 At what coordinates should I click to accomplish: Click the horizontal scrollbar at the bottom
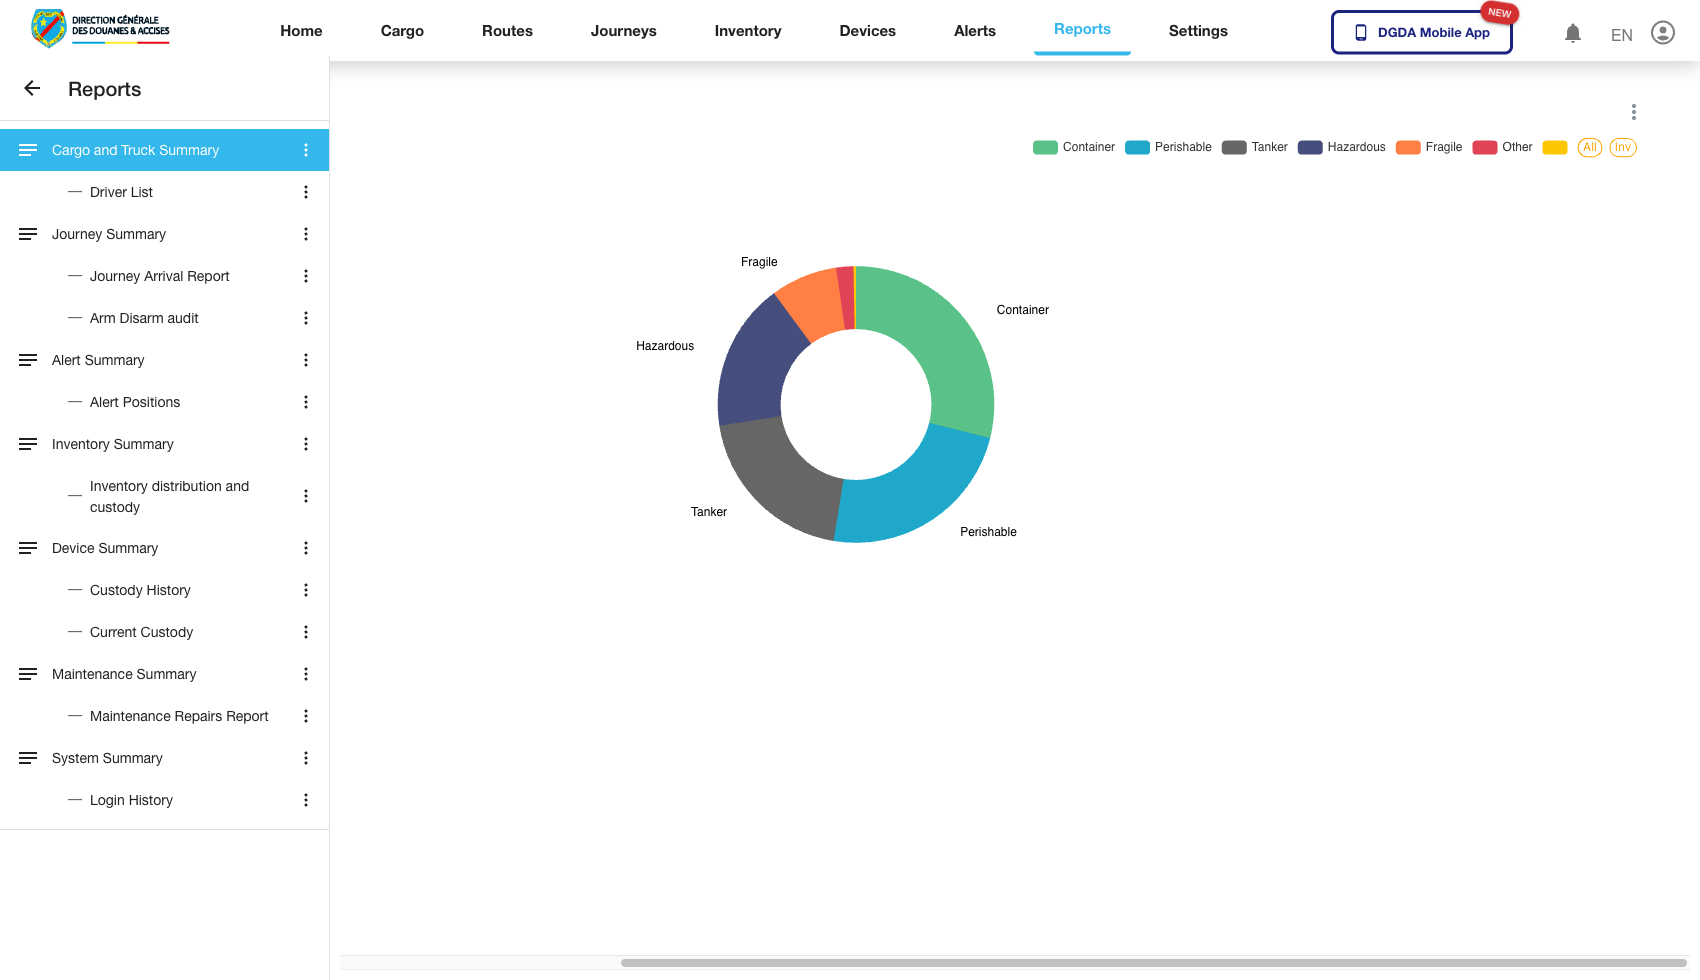click(x=1152, y=963)
